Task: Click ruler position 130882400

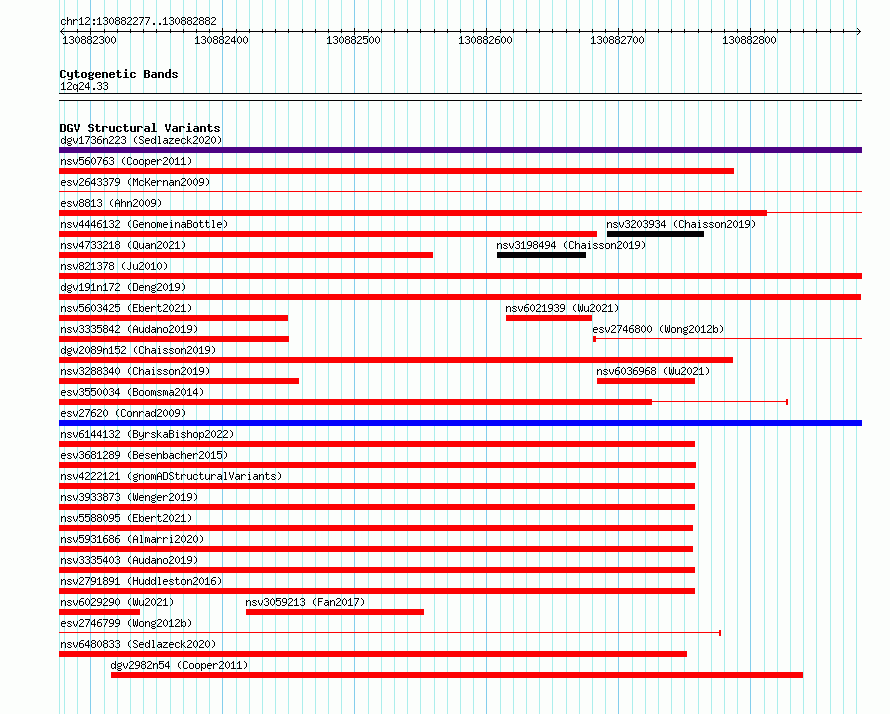Action: (x=221, y=40)
